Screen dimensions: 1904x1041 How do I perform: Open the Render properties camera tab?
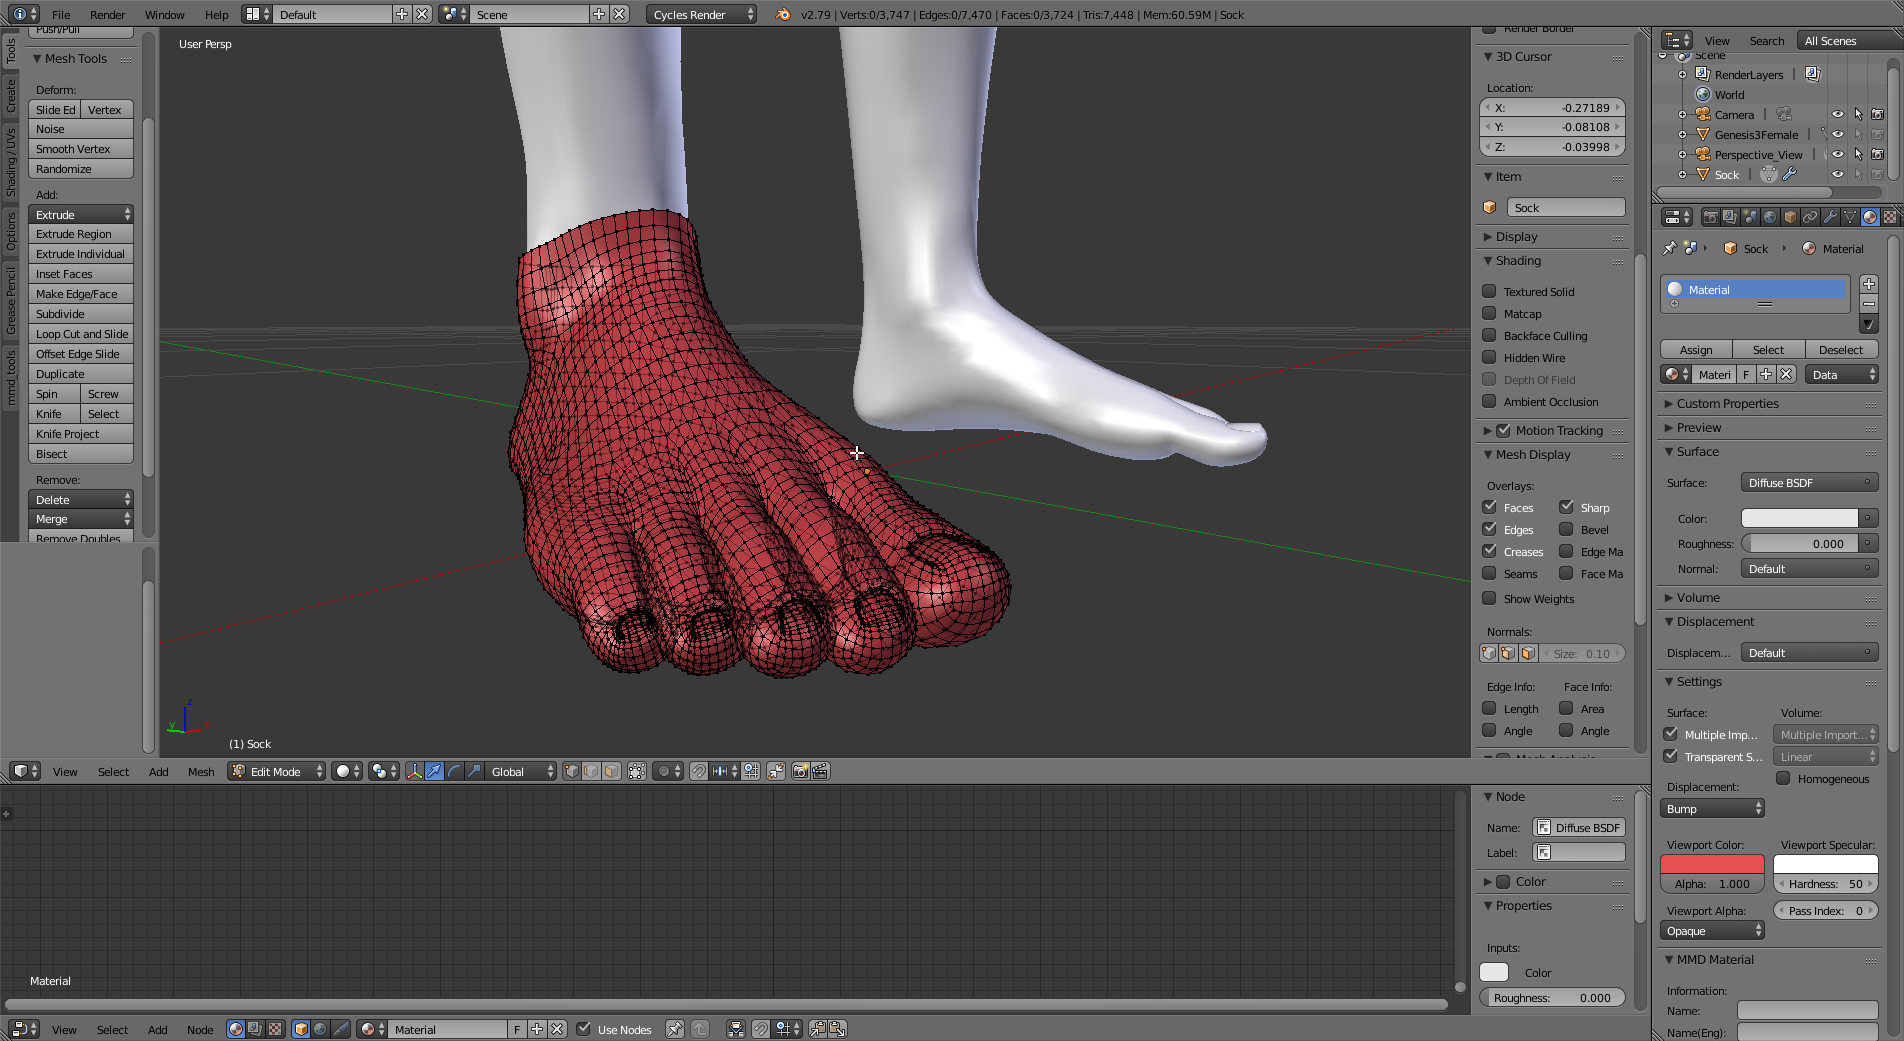[1711, 217]
